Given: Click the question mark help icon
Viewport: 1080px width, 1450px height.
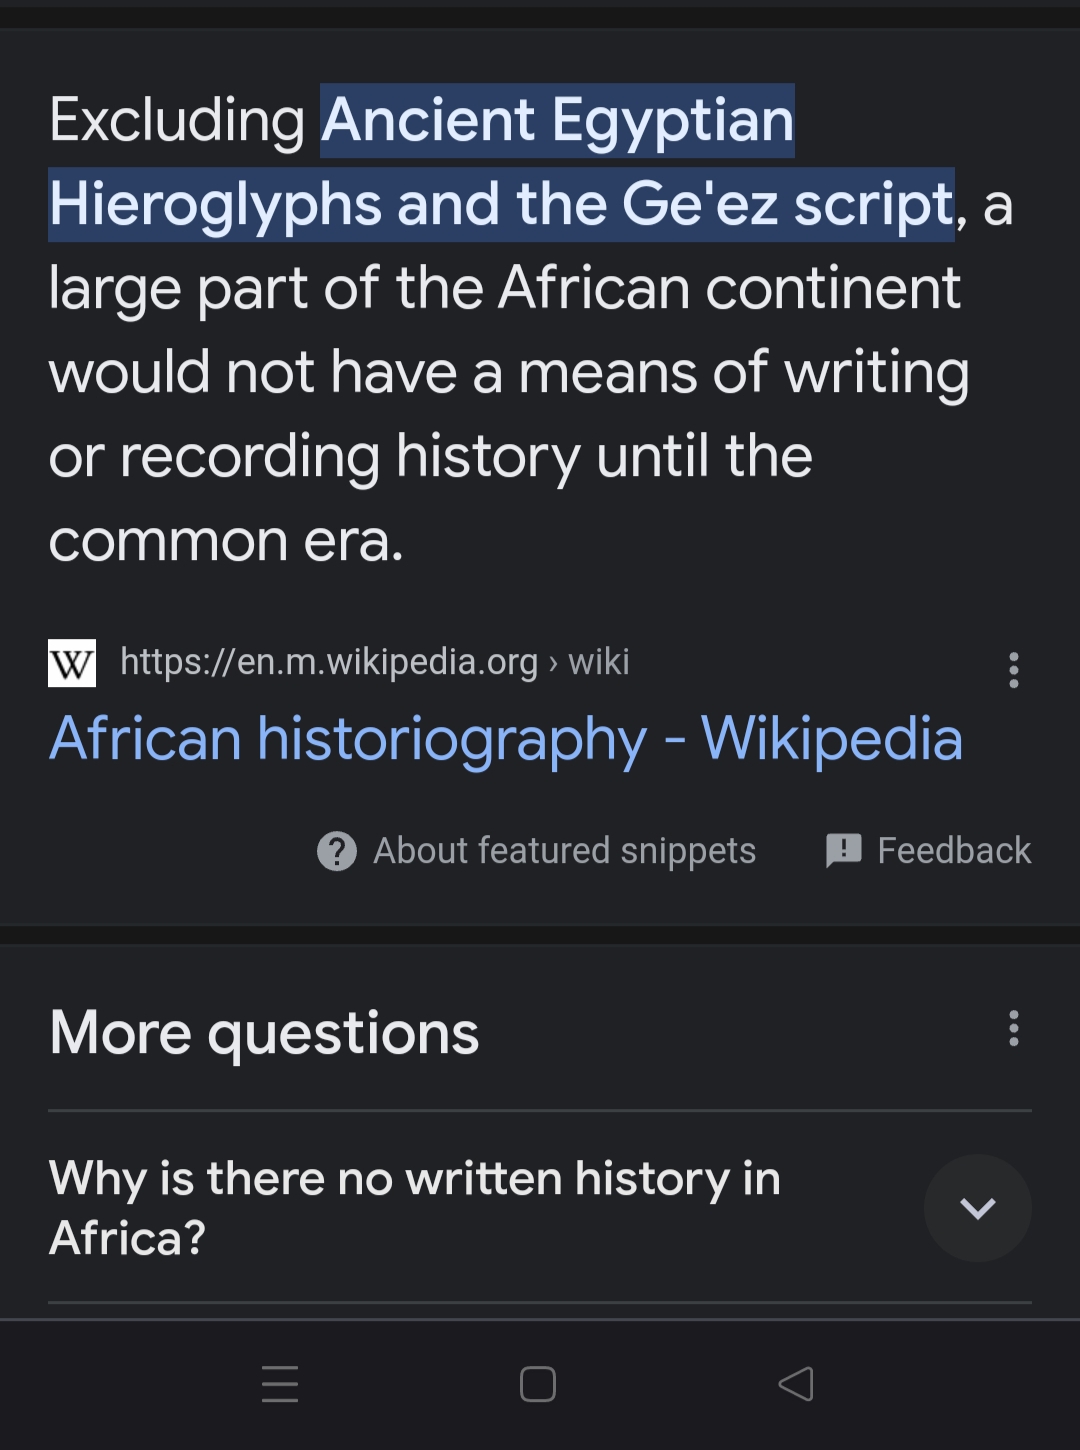Looking at the screenshot, I should pyautogui.click(x=337, y=851).
